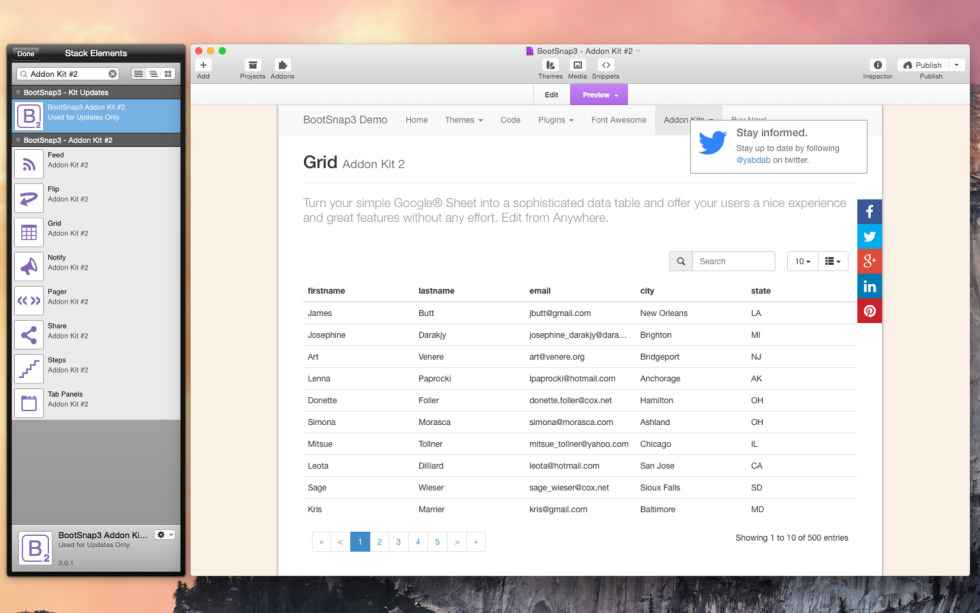Image resolution: width=980 pixels, height=613 pixels.
Task: Sort table by firstname column
Action: coord(326,291)
